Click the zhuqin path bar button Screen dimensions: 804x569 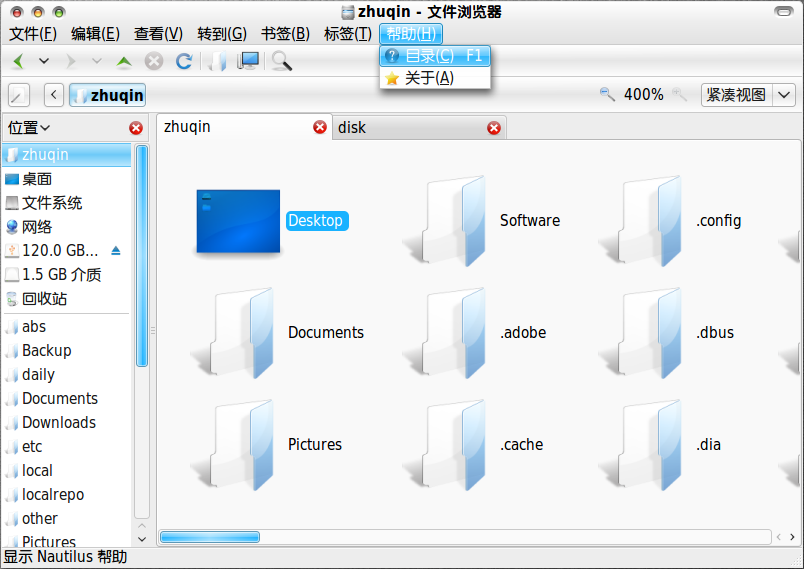pos(108,95)
